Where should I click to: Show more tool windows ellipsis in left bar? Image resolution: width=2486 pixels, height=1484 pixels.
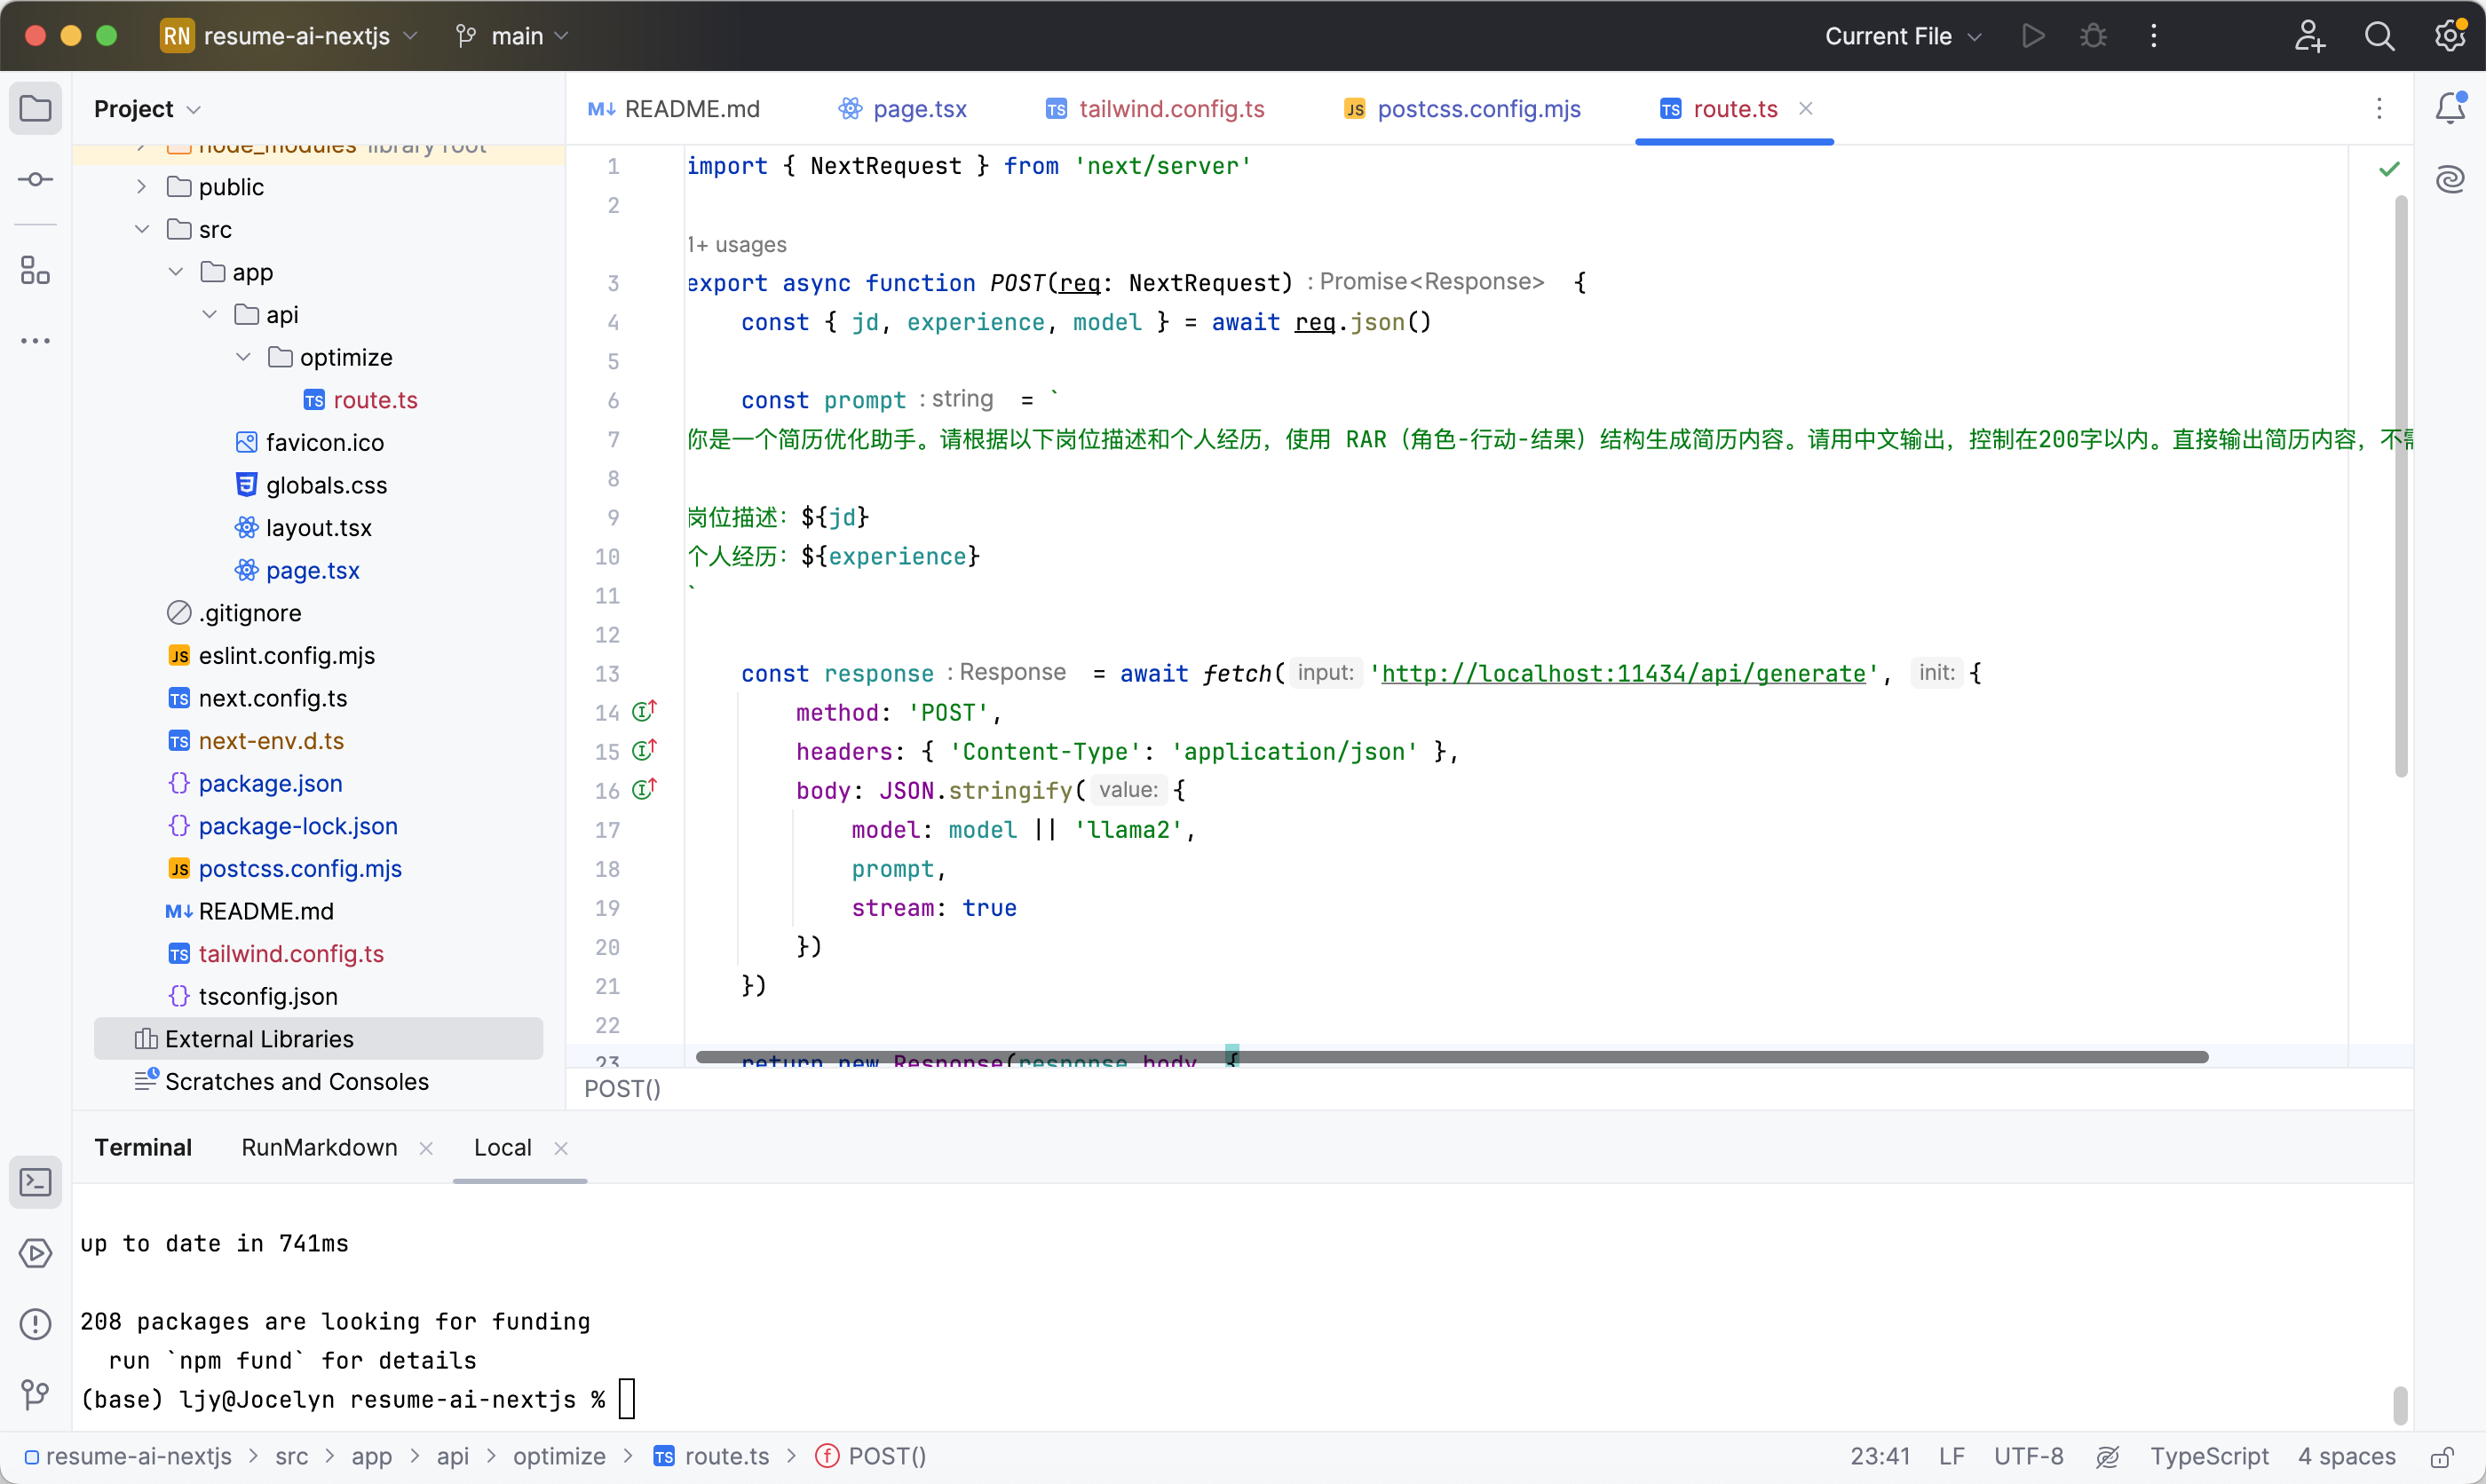click(x=35, y=341)
